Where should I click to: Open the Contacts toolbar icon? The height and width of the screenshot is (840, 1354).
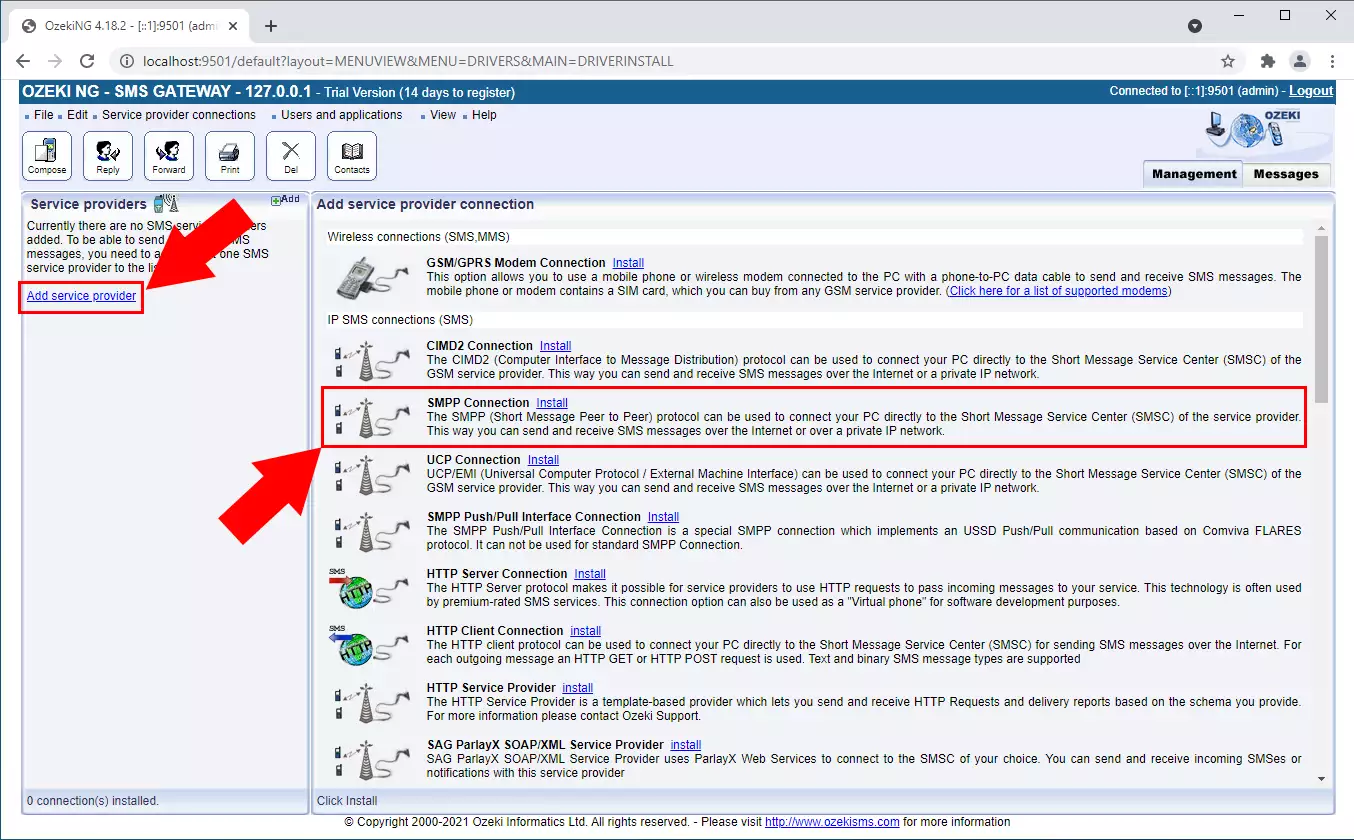click(x=352, y=156)
